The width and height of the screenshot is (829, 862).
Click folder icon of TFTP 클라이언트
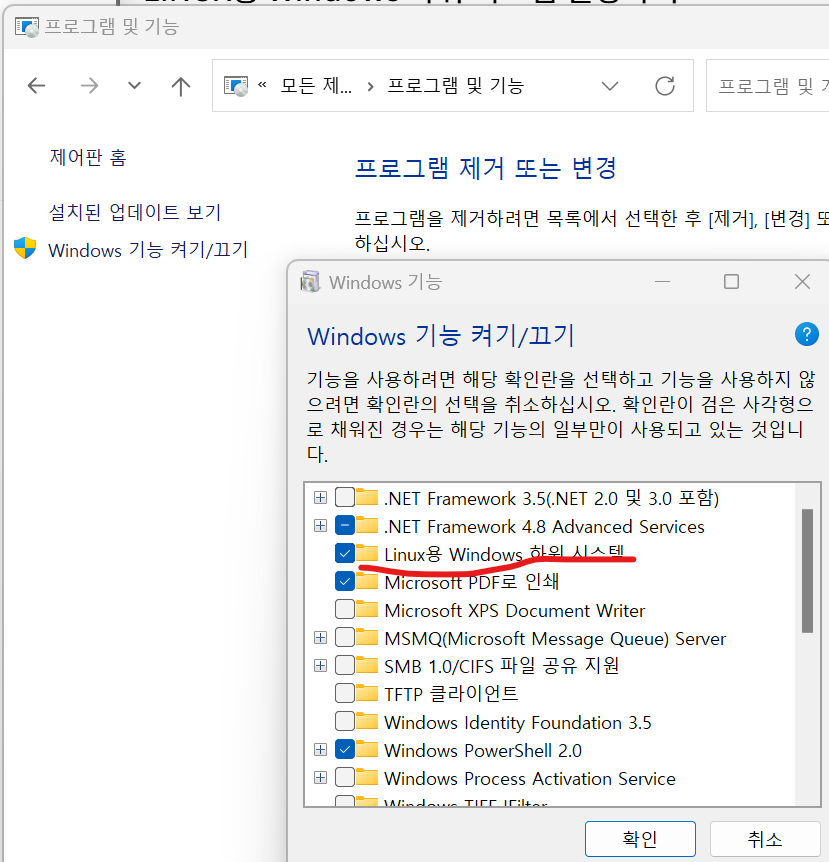pyautogui.click(x=367, y=693)
